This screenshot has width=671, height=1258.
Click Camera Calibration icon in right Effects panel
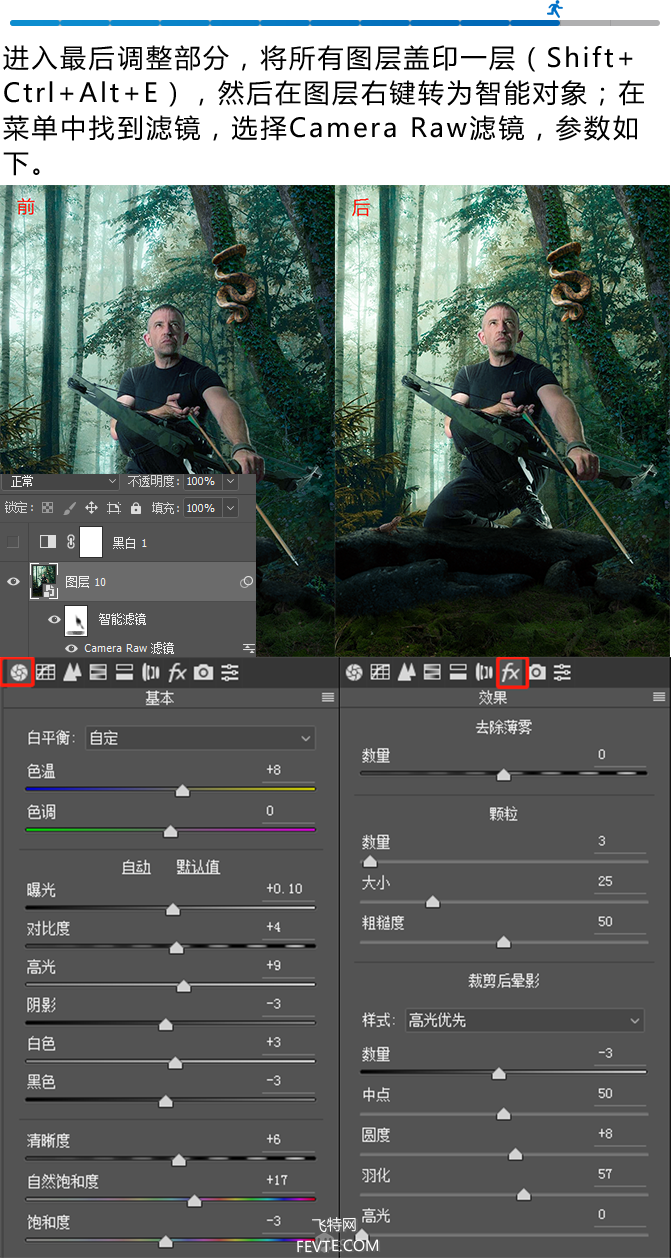[x=537, y=672]
